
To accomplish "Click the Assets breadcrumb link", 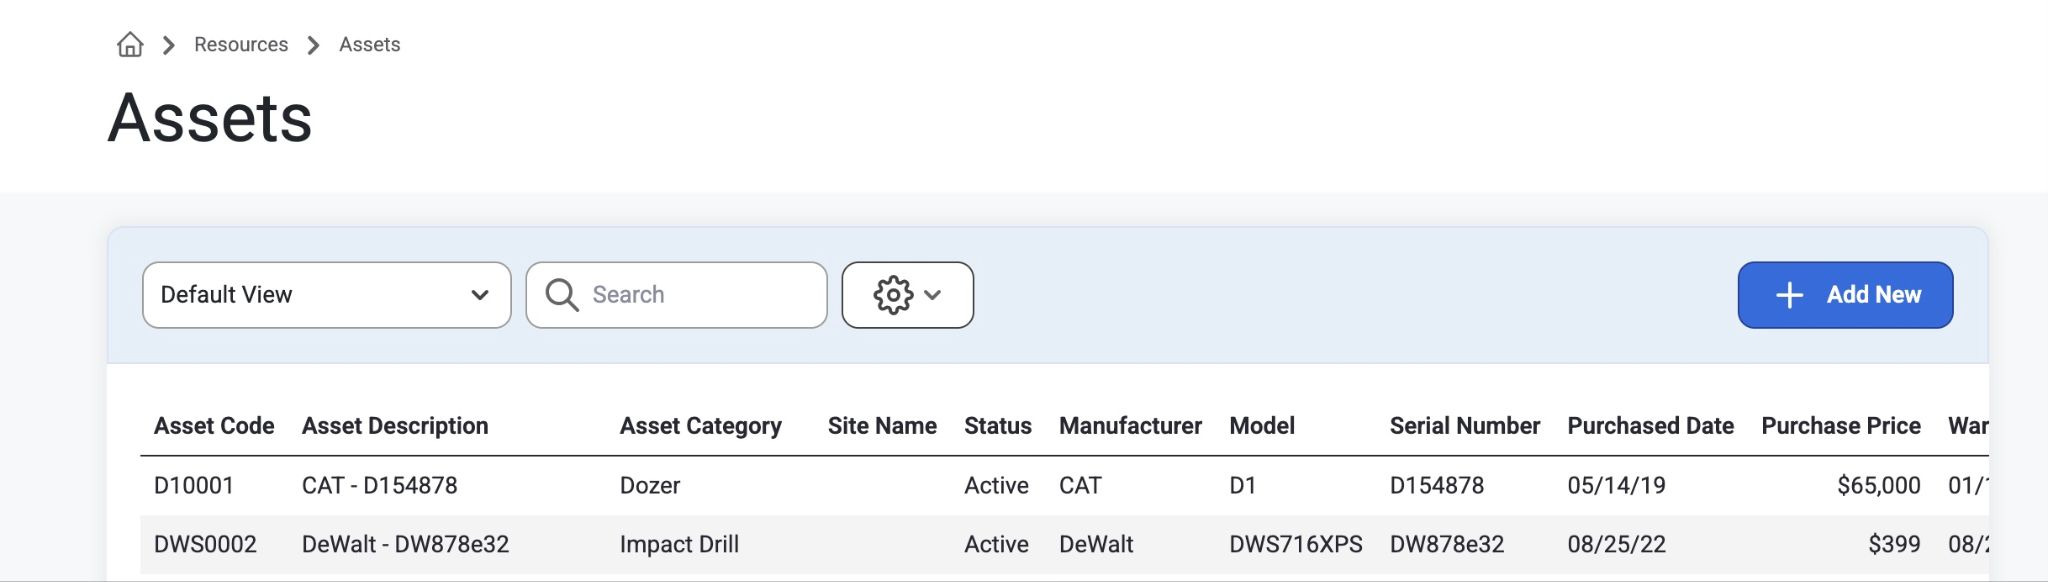I will (370, 45).
